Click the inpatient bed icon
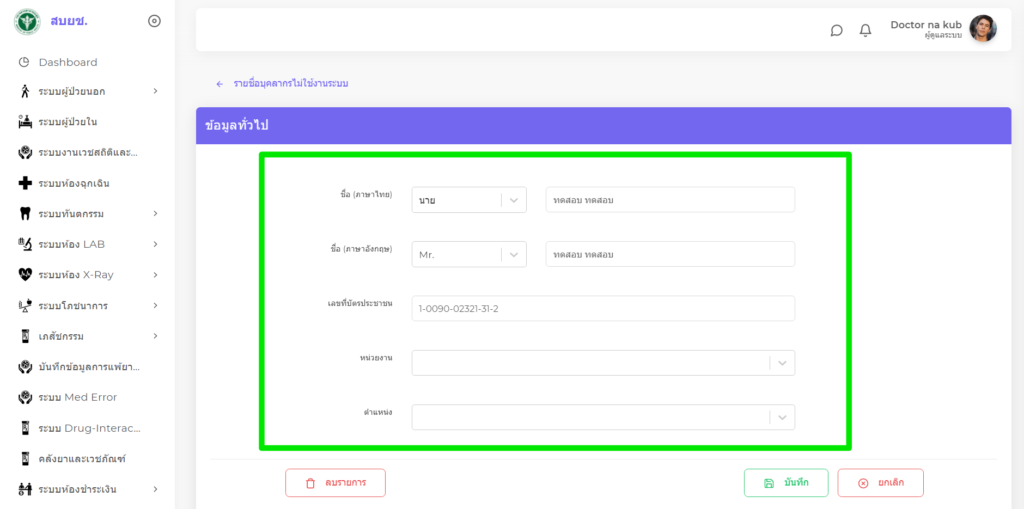The image size is (1024, 509). (x=25, y=122)
